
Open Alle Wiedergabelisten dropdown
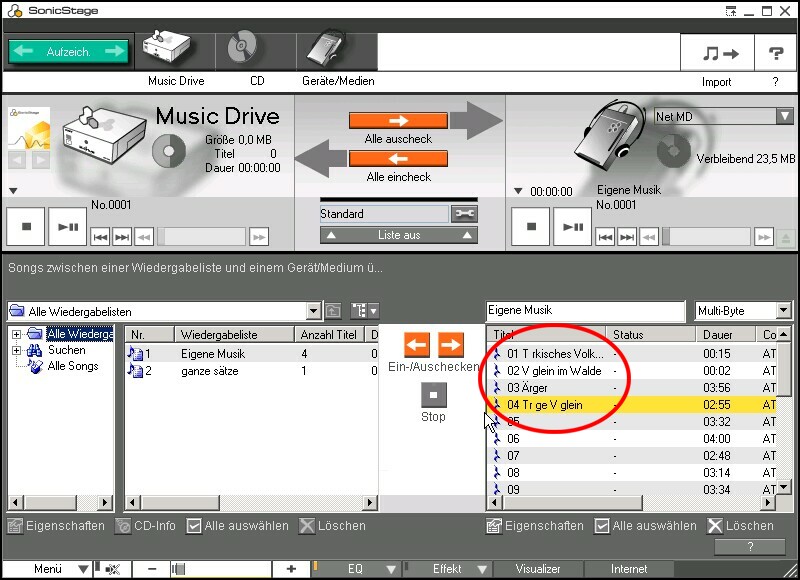pos(313,311)
